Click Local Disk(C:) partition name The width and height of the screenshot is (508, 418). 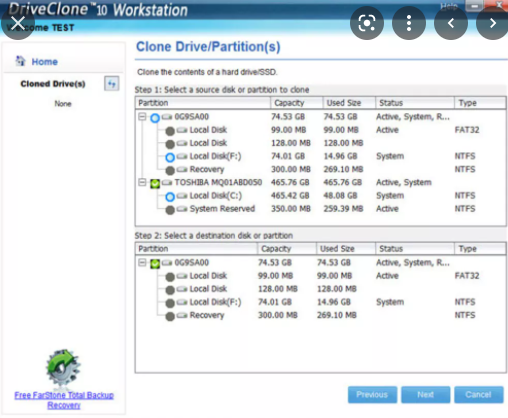coord(216,196)
